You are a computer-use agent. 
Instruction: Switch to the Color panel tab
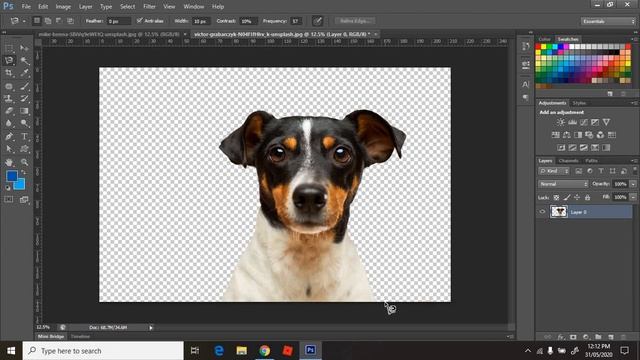tap(544, 39)
